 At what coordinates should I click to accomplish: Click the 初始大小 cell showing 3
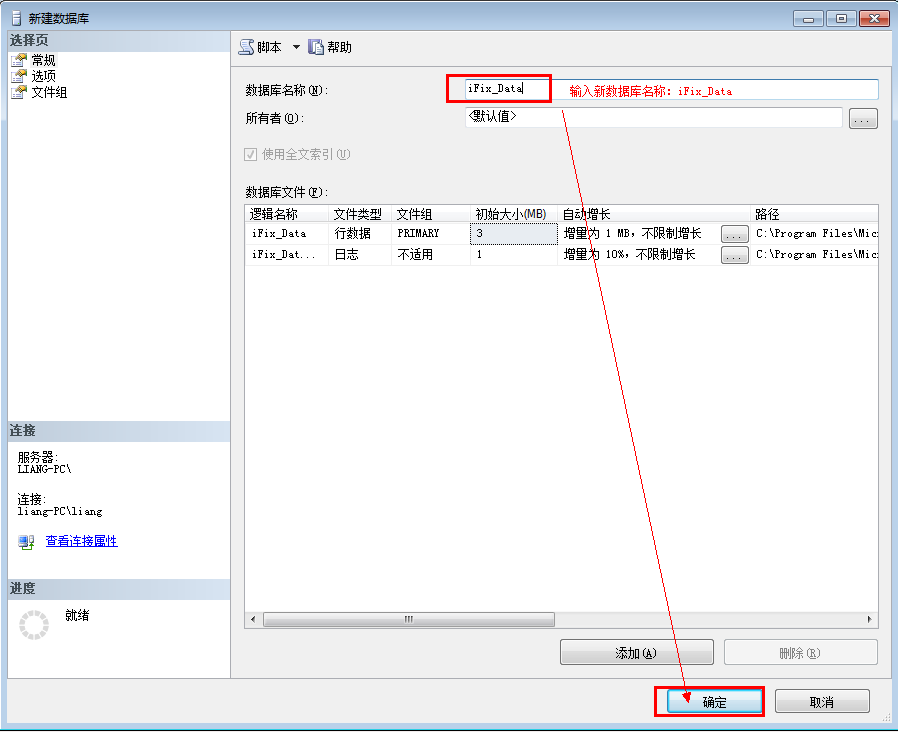pyautogui.click(x=513, y=232)
